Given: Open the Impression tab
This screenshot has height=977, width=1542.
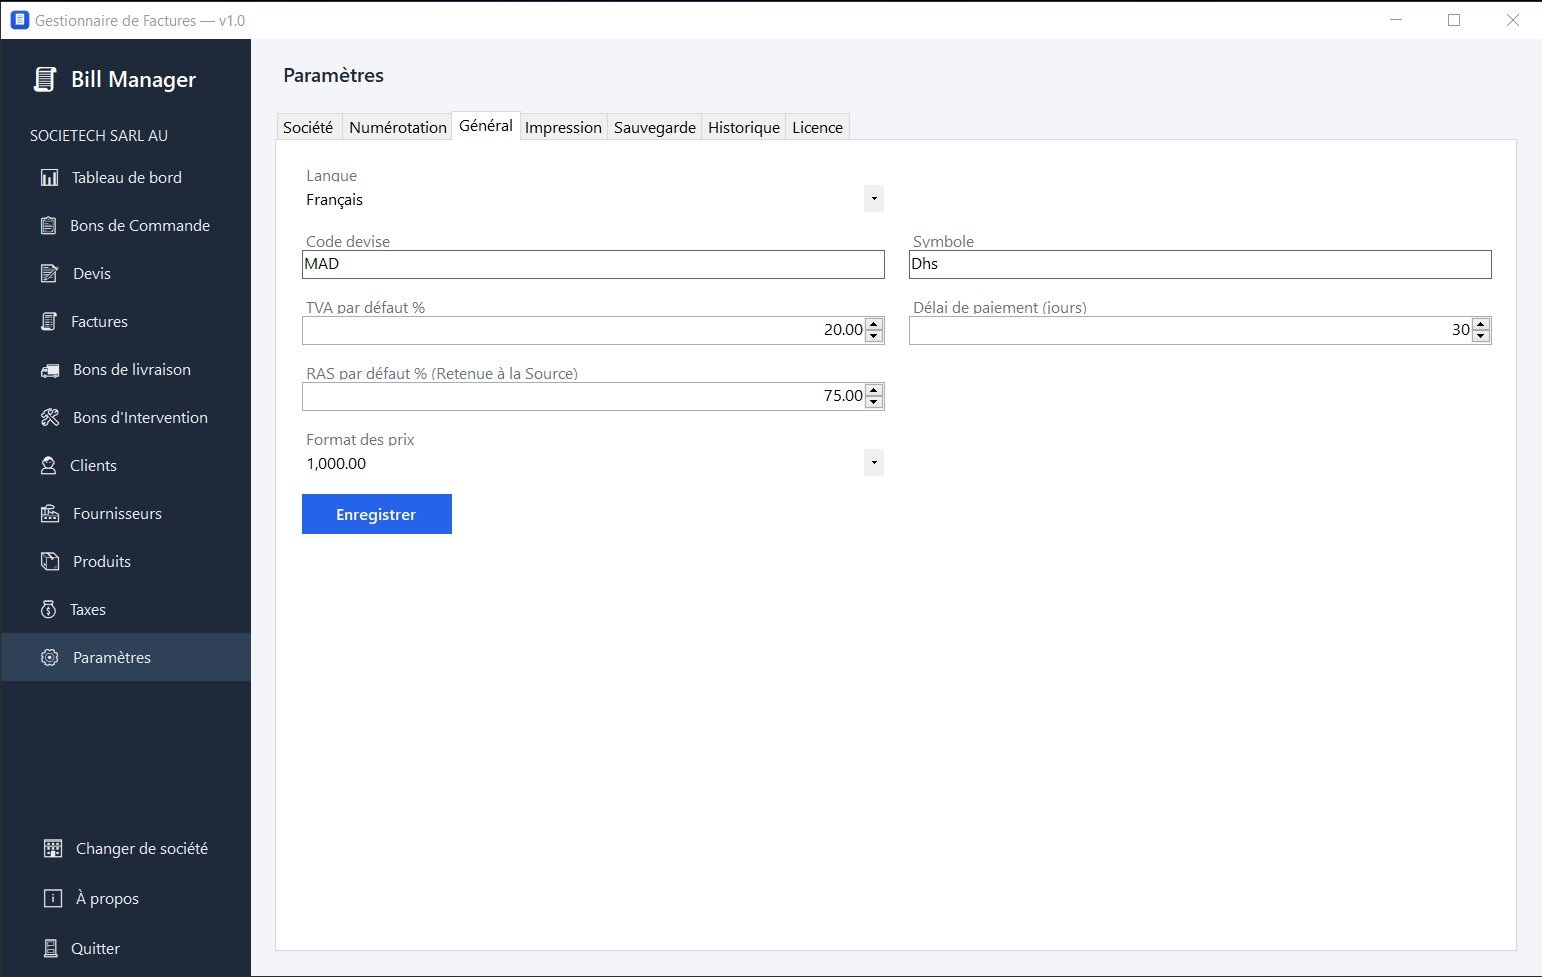Looking at the screenshot, I should click(x=563, y=127).
